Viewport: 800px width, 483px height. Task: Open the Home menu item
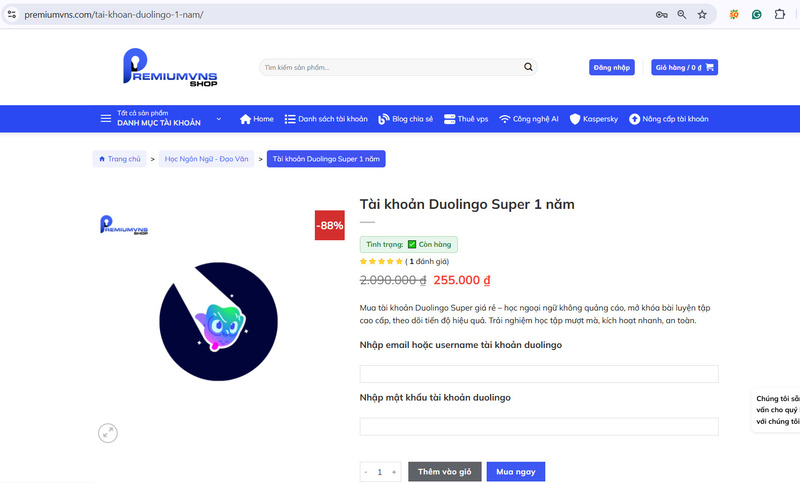[257, 119]
